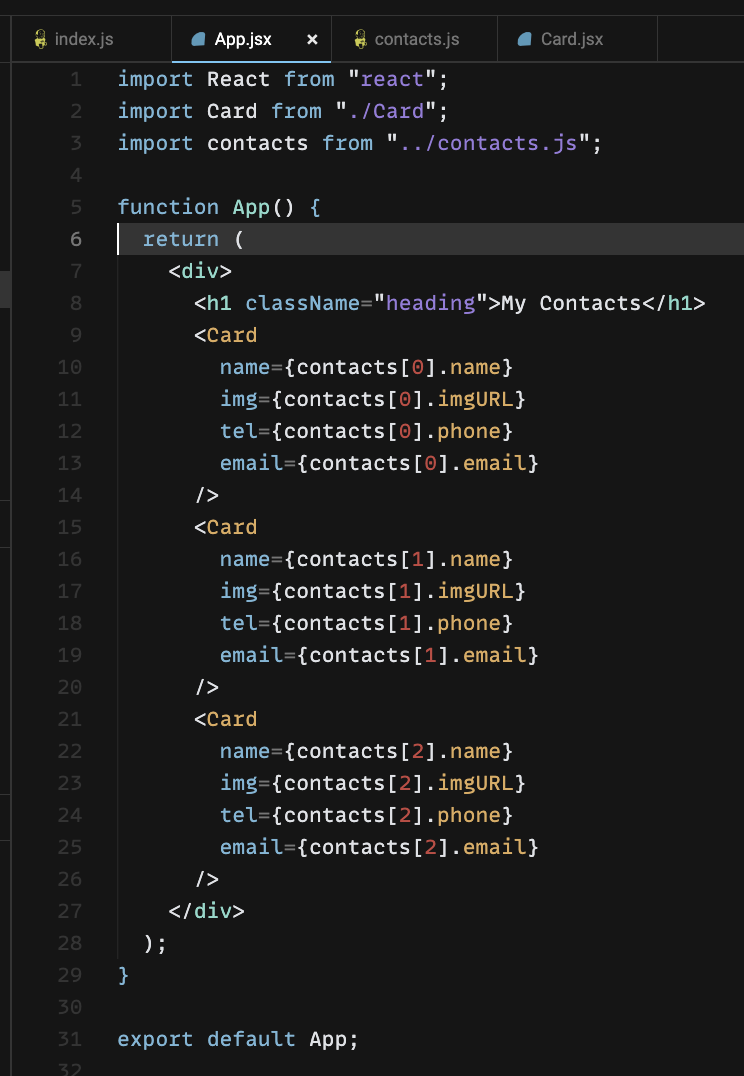Click the Card.jsx file icon
The width and height of the screenshot is (744, 1076).
coord(525,39)
